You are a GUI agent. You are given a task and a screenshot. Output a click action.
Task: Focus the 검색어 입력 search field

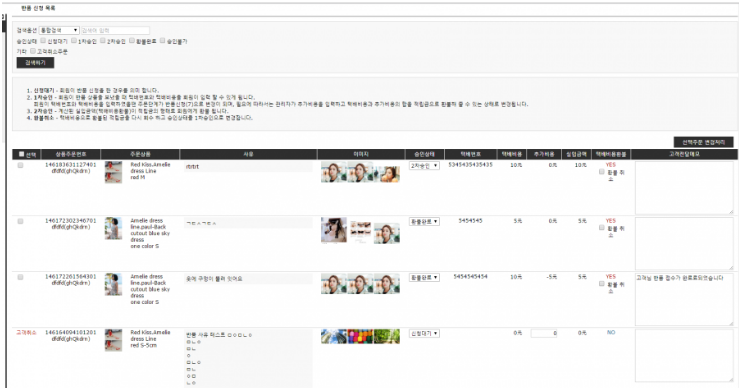tap(115, 30)
